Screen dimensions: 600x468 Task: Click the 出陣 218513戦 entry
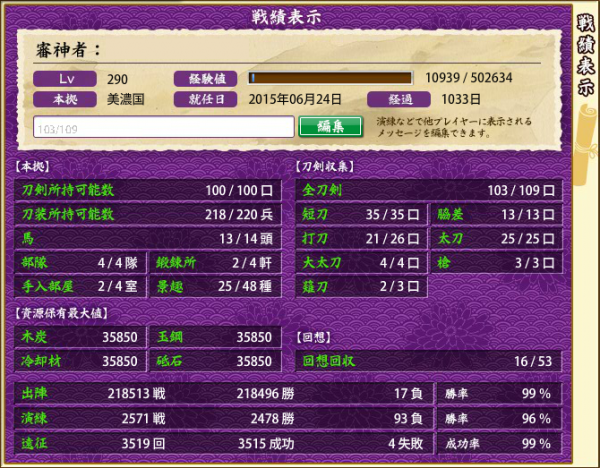pos(93,394)
